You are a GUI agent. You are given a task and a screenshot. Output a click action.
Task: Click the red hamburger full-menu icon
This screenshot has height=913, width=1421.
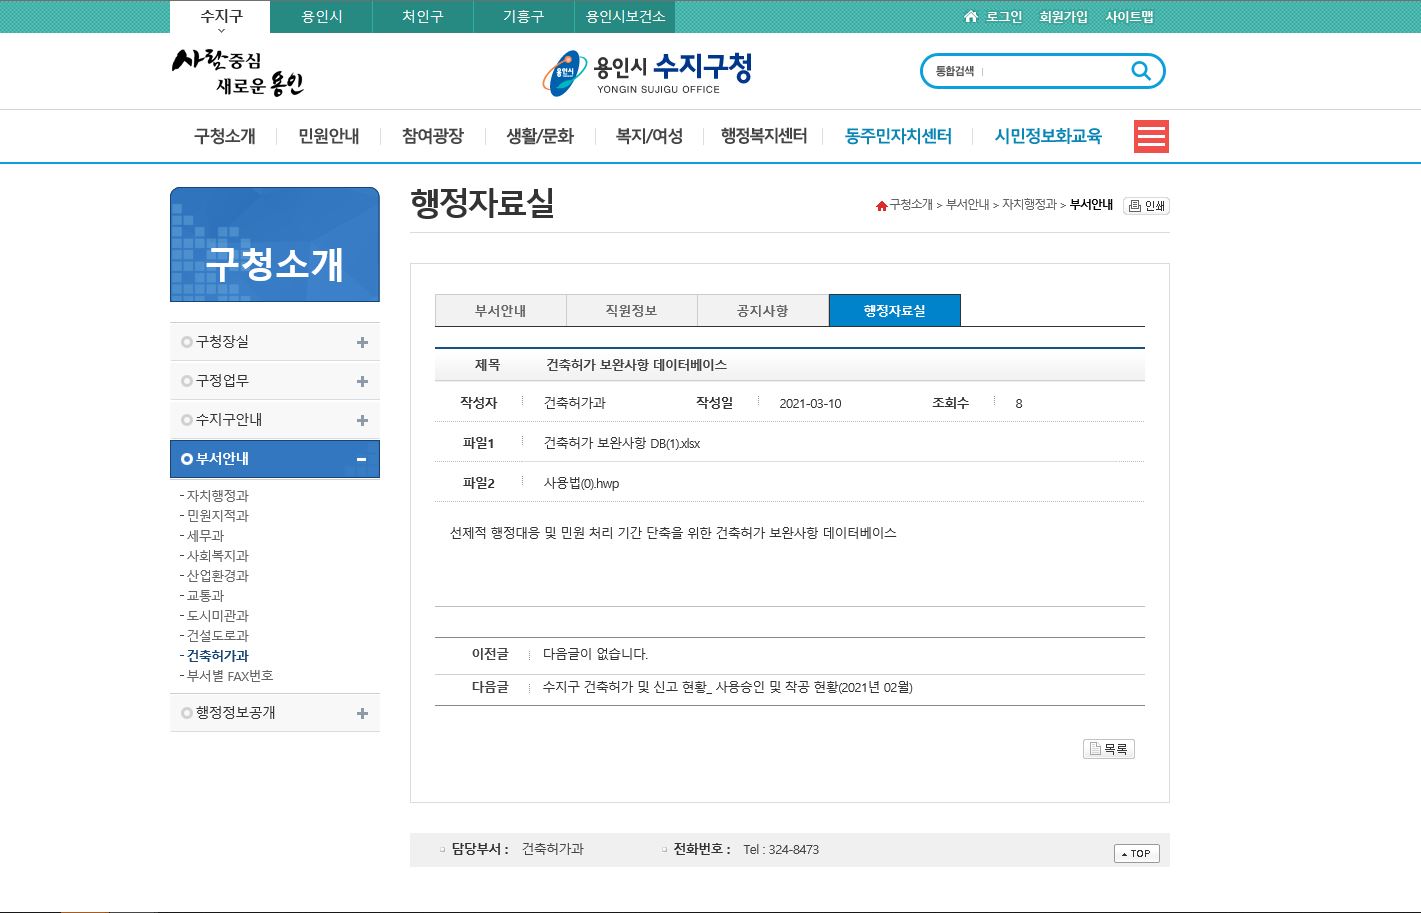click(1151, 136)
